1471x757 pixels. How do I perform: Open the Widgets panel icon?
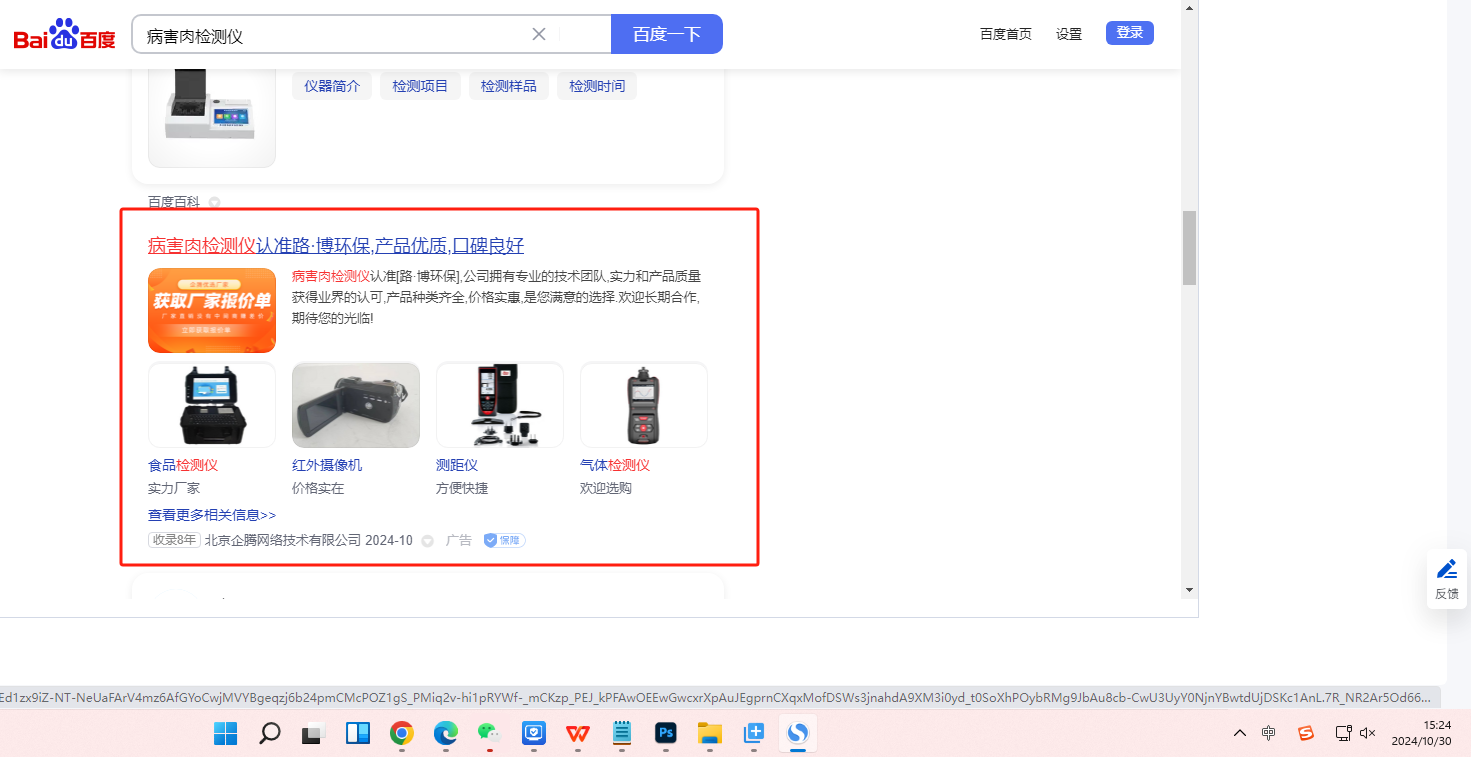tap(358, 734)
